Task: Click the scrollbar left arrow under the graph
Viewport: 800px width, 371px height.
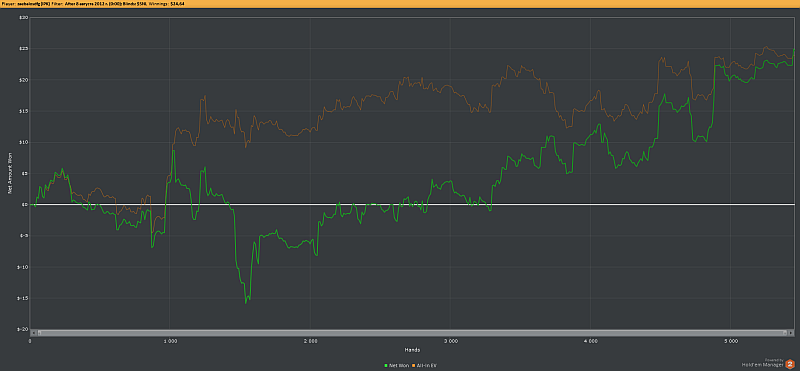Action: [x=33, y=333]
